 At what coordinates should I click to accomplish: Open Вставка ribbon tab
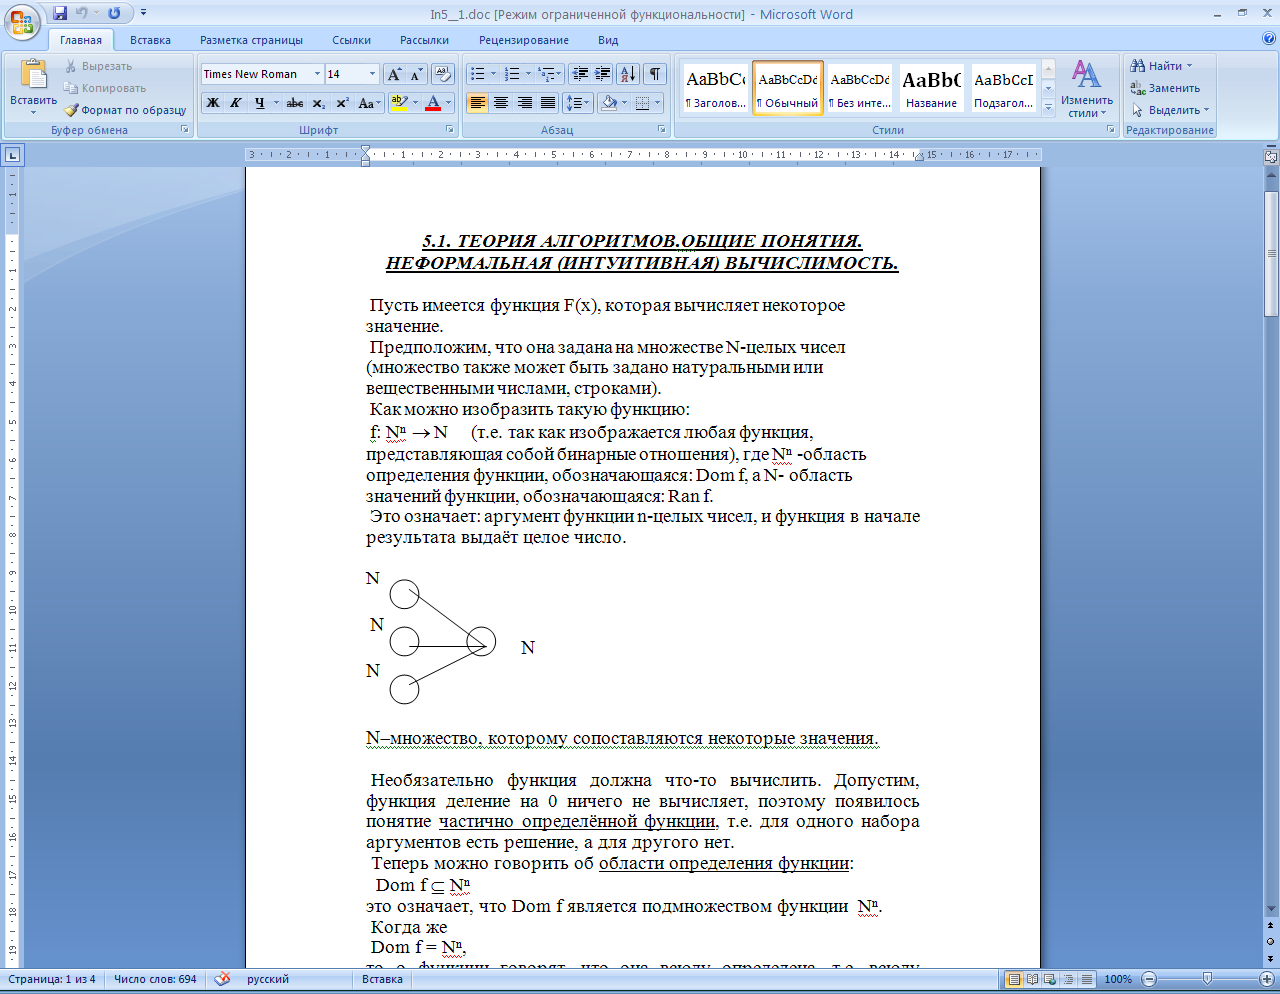(150, 40)
